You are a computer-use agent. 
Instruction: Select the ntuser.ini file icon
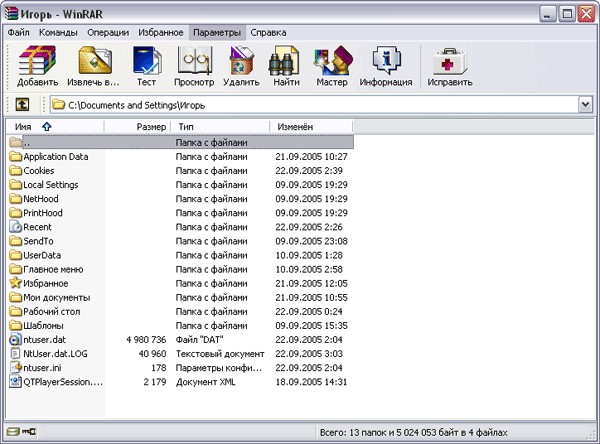tap(16, 367)
